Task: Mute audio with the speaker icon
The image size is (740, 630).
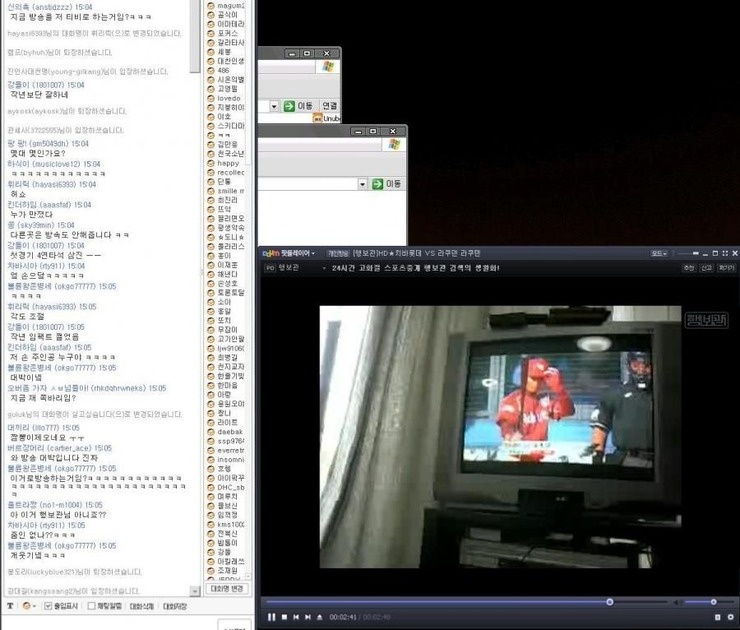Action: 676,603
